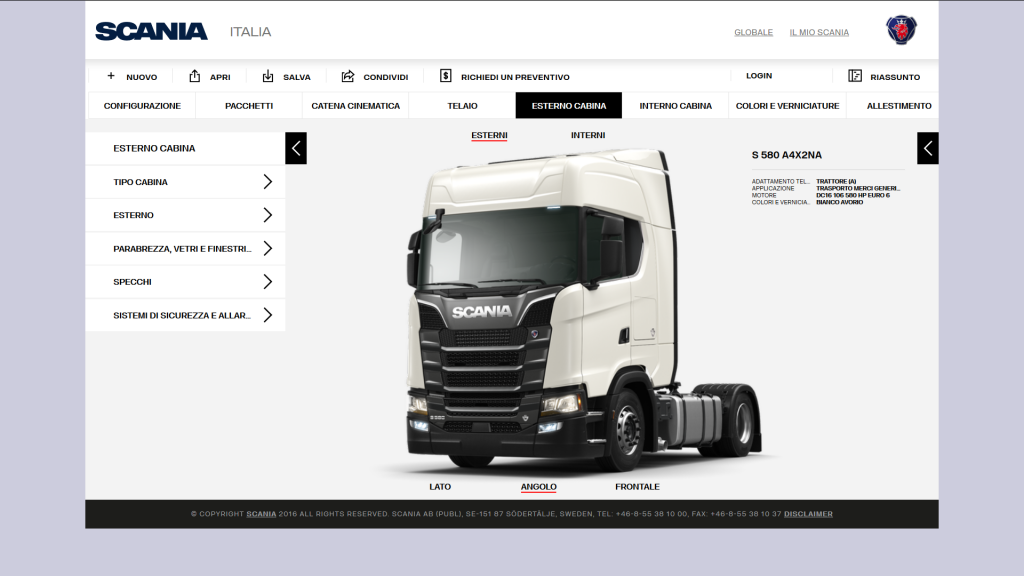Click the Login button

pyautogui.click(x=759, y=76)
